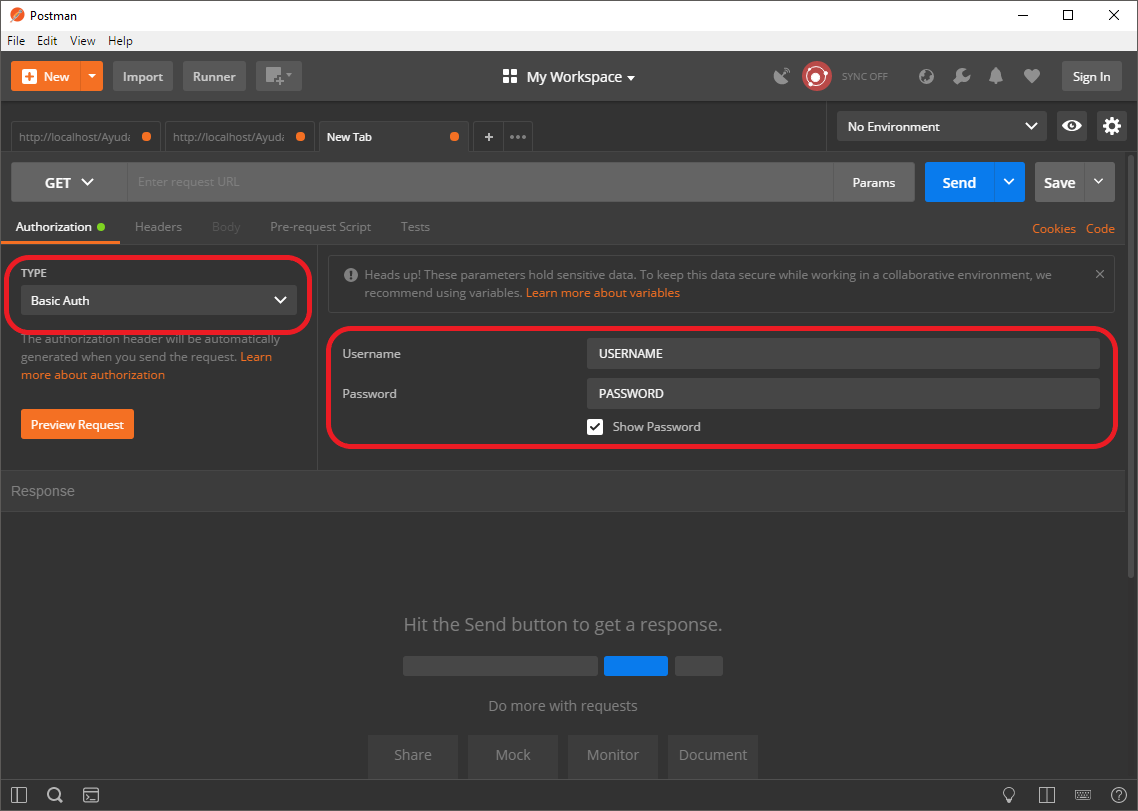Click the Share button under Do more
This screenshot has height=811, width=1138.
[413, 755]
